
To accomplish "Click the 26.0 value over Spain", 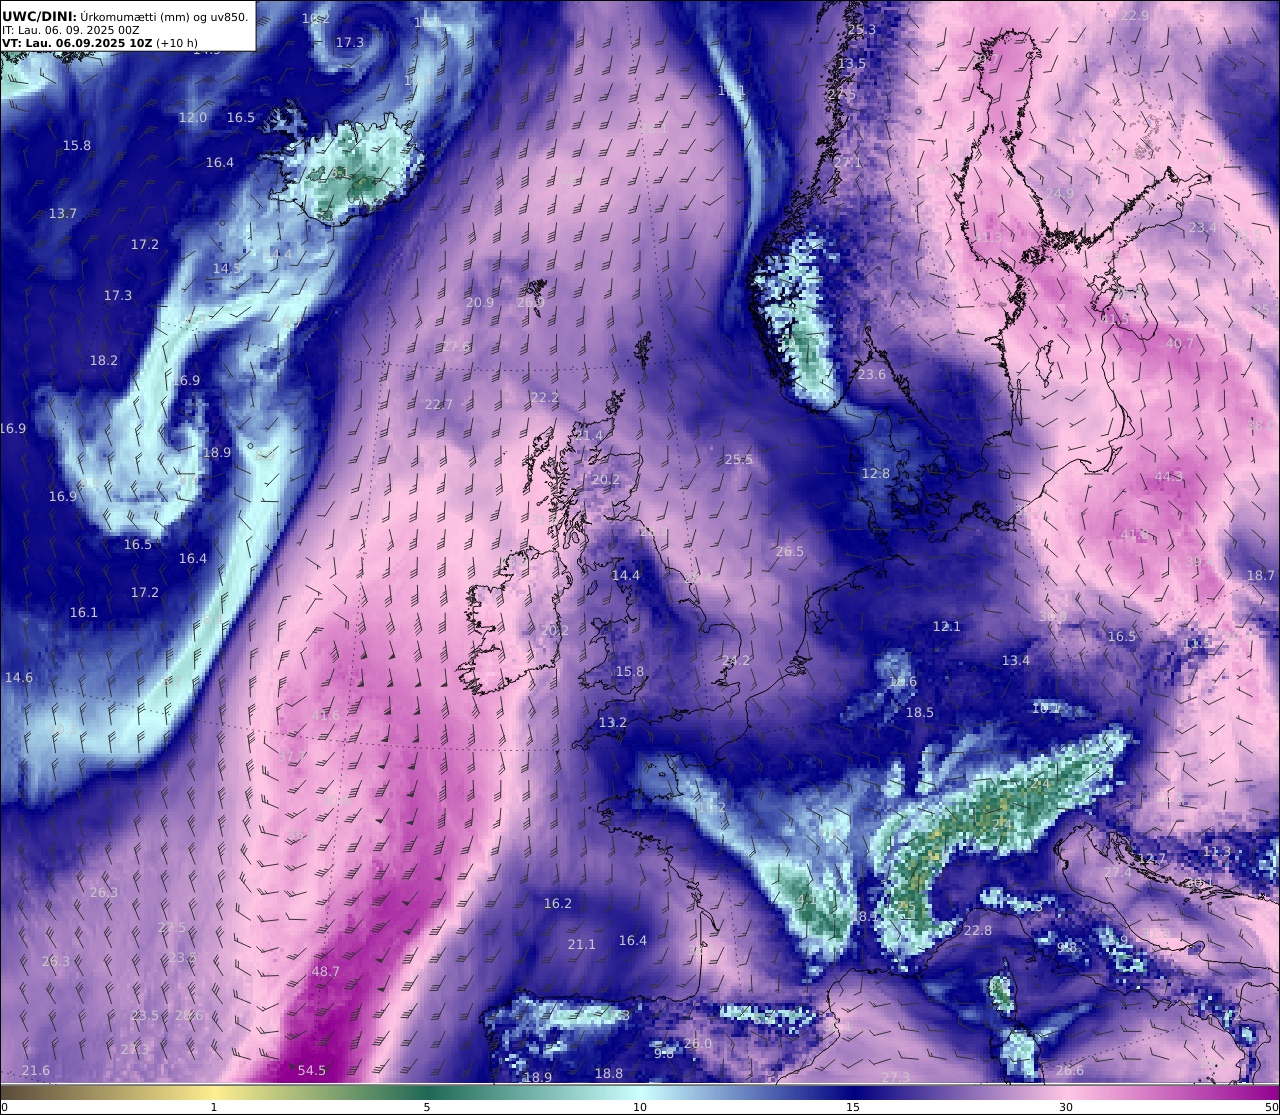I will [697, 1043].
